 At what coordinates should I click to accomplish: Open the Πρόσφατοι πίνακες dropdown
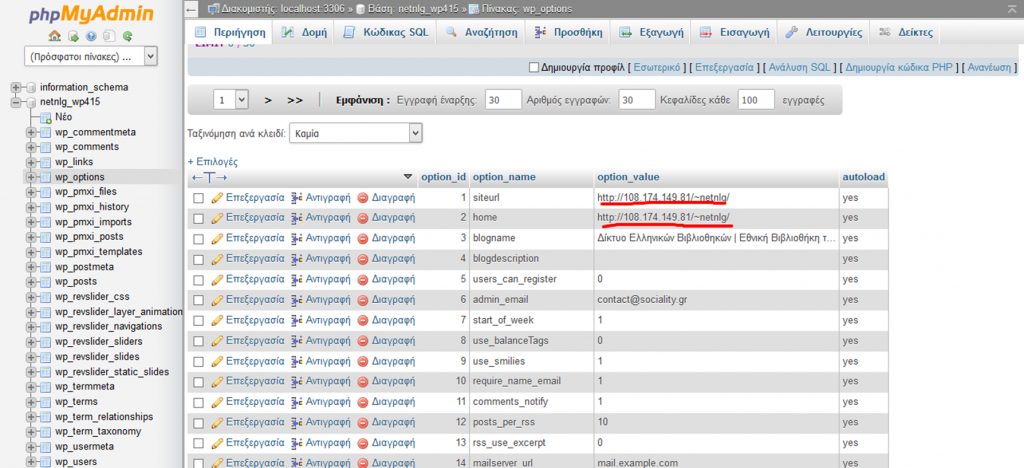pyautogui.click(x=93, y=57)
